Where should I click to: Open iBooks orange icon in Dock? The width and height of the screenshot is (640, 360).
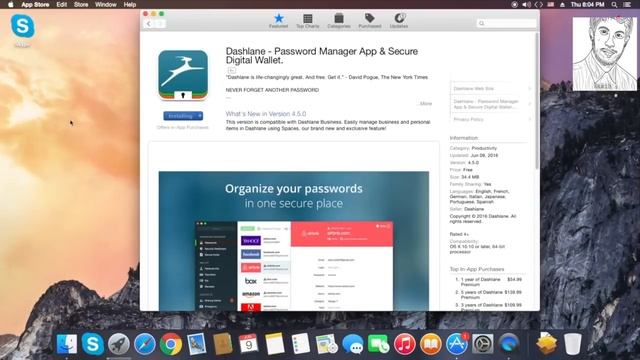[x=431, y=344]
